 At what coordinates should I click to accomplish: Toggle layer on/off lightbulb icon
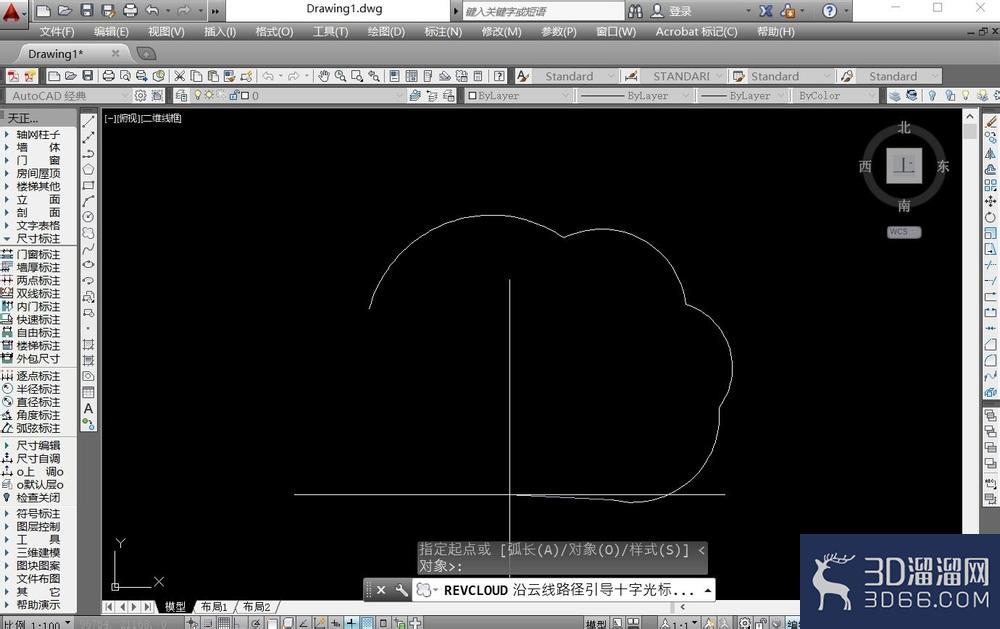(198, 95)
